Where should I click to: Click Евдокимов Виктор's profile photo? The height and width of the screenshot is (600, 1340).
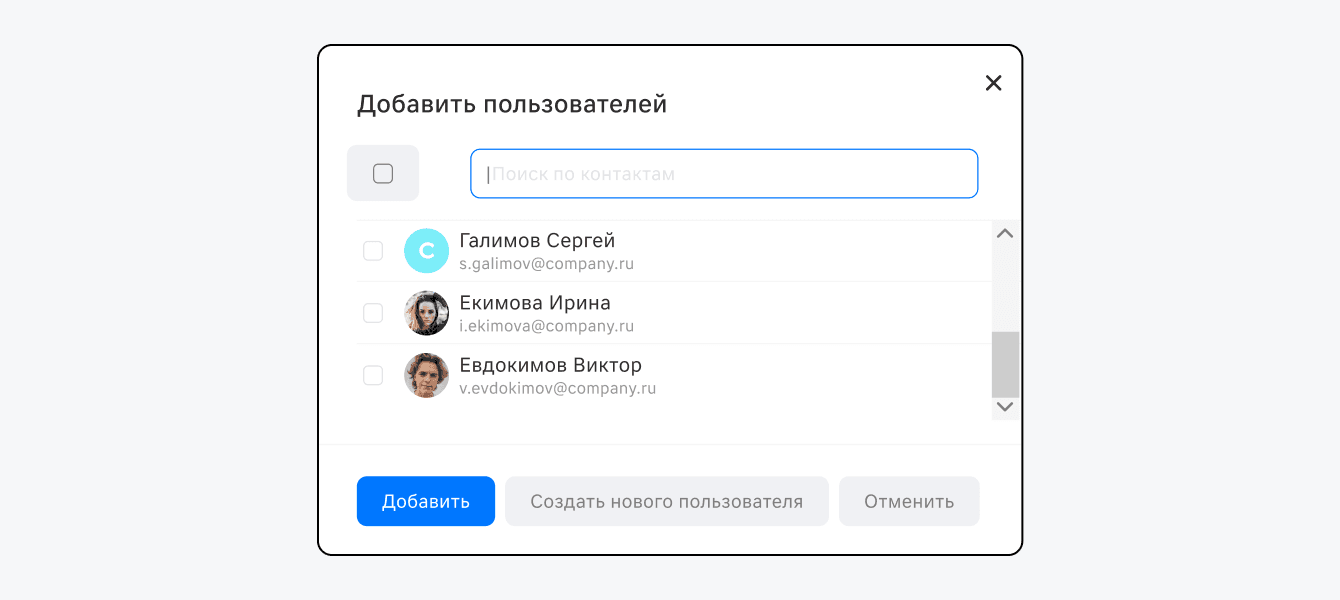pos(426,375)
